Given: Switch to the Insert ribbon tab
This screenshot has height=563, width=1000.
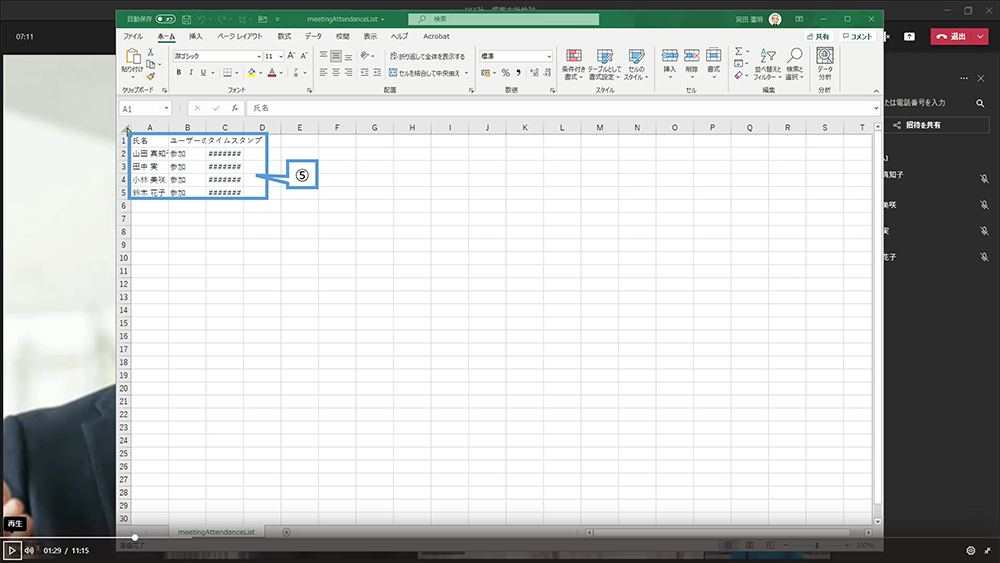Looking at the screenshot, I should click(195, 36).
